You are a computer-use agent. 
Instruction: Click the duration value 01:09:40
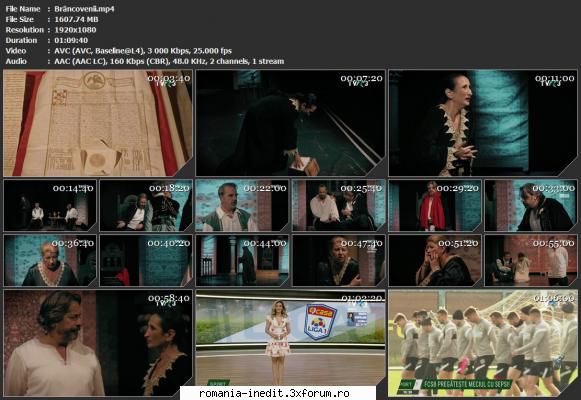pyautogui.click(x=72, y=40)
